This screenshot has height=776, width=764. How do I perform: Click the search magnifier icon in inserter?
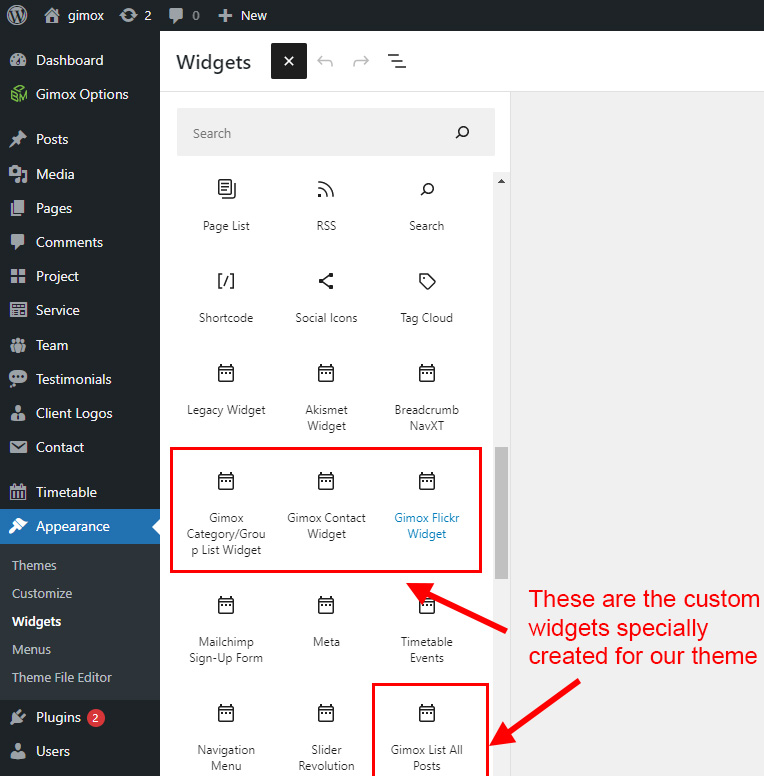tap(462, 133)
